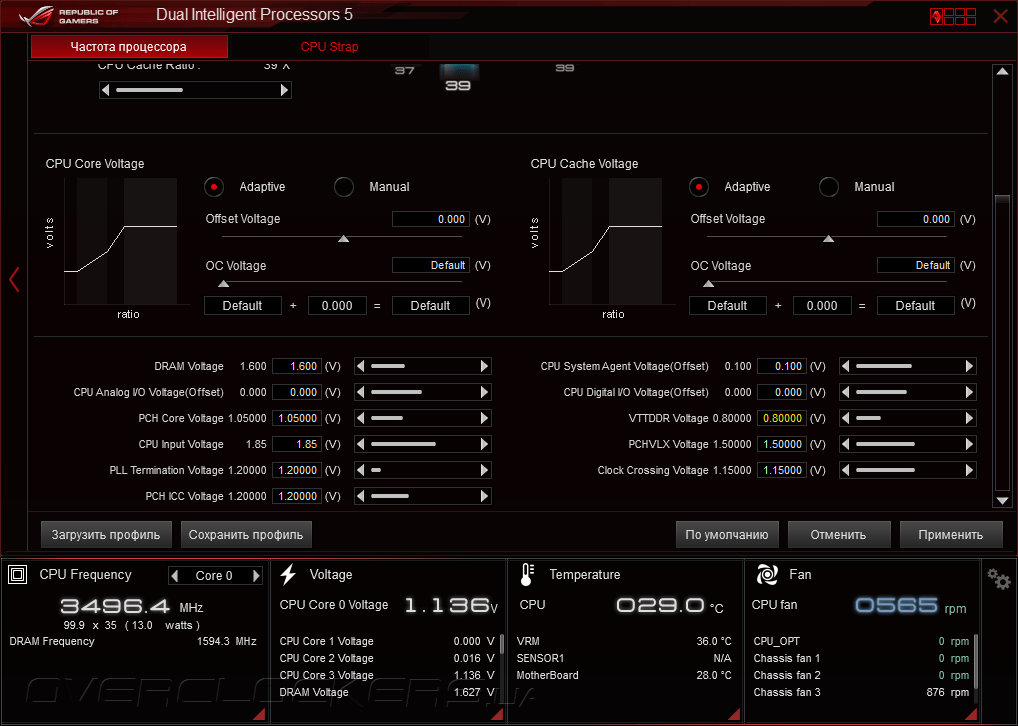Select Manual mode for CPU Cache Voltage
The height and width of the screenshot is (726, 1018).
(x=829, y=187)
